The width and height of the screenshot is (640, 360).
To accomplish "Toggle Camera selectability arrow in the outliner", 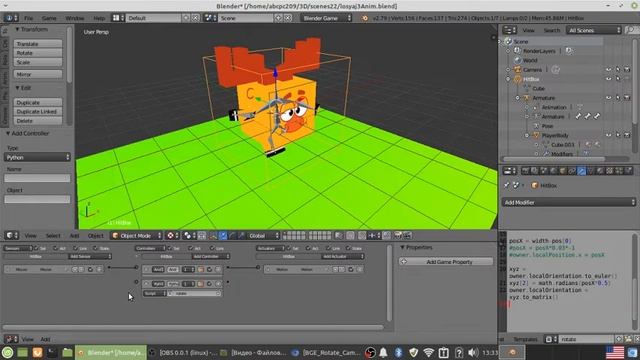I will 618,70.
